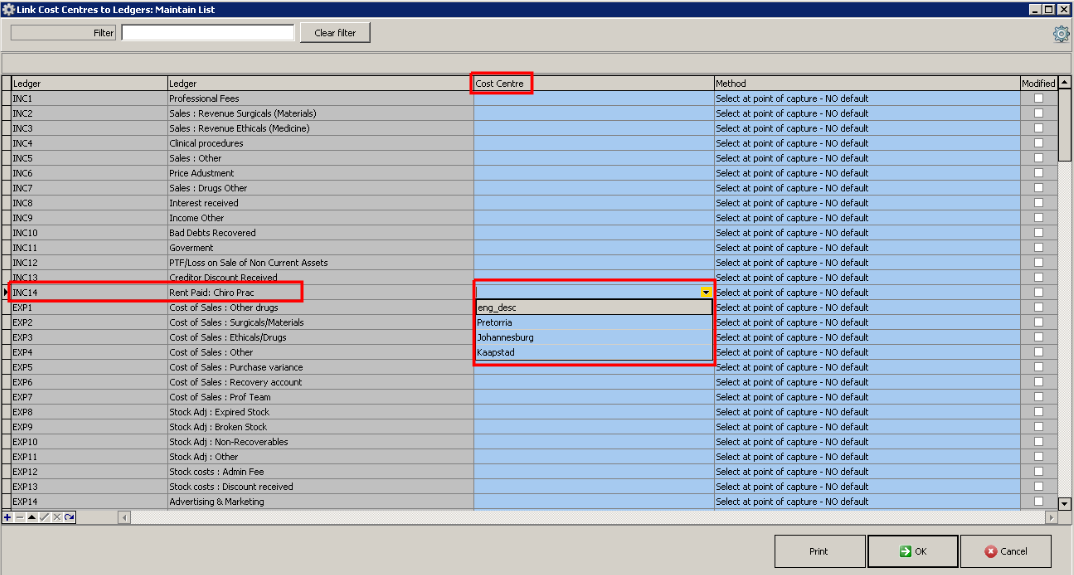The width and height of the screenshot is (1074, 575).
Task: Tick Modified checkbox for EXP6 row
Action: [x=1038, y=382]
